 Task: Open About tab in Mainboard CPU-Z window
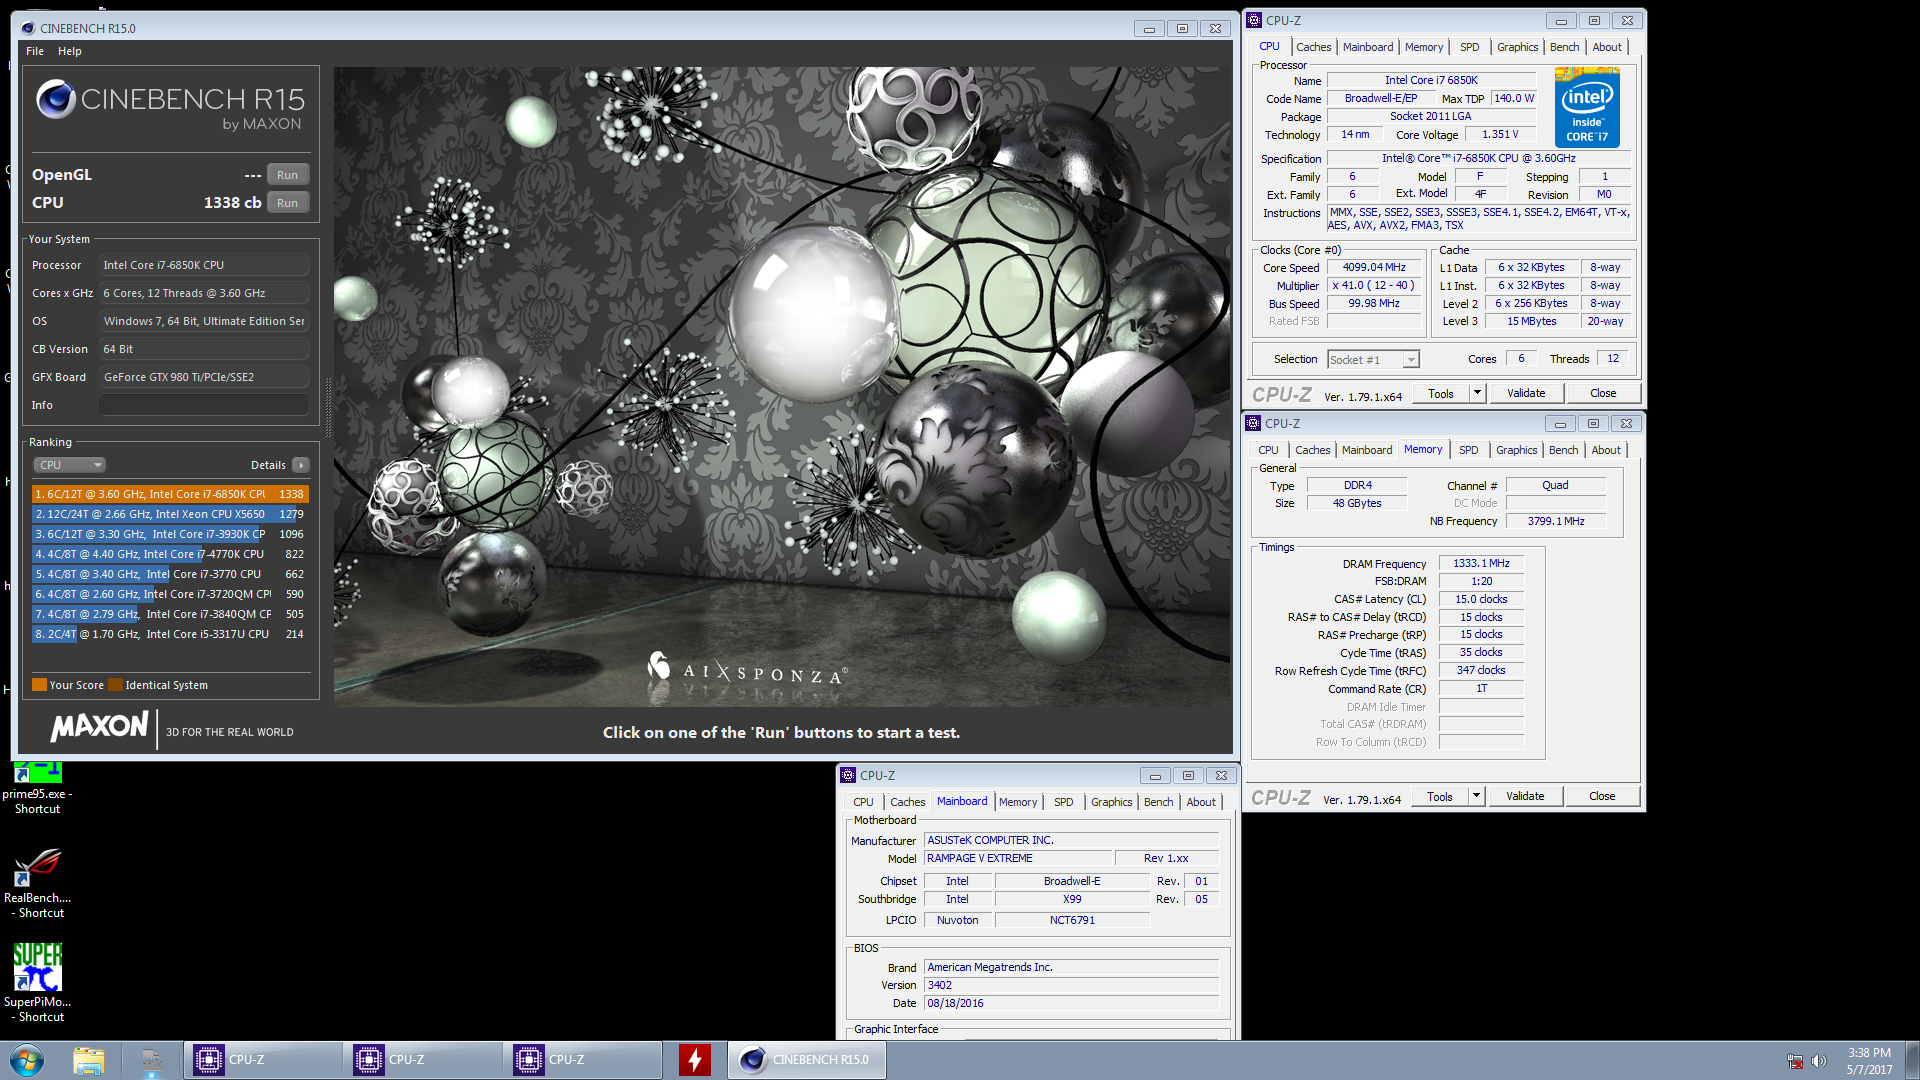tap(1201, 802)
